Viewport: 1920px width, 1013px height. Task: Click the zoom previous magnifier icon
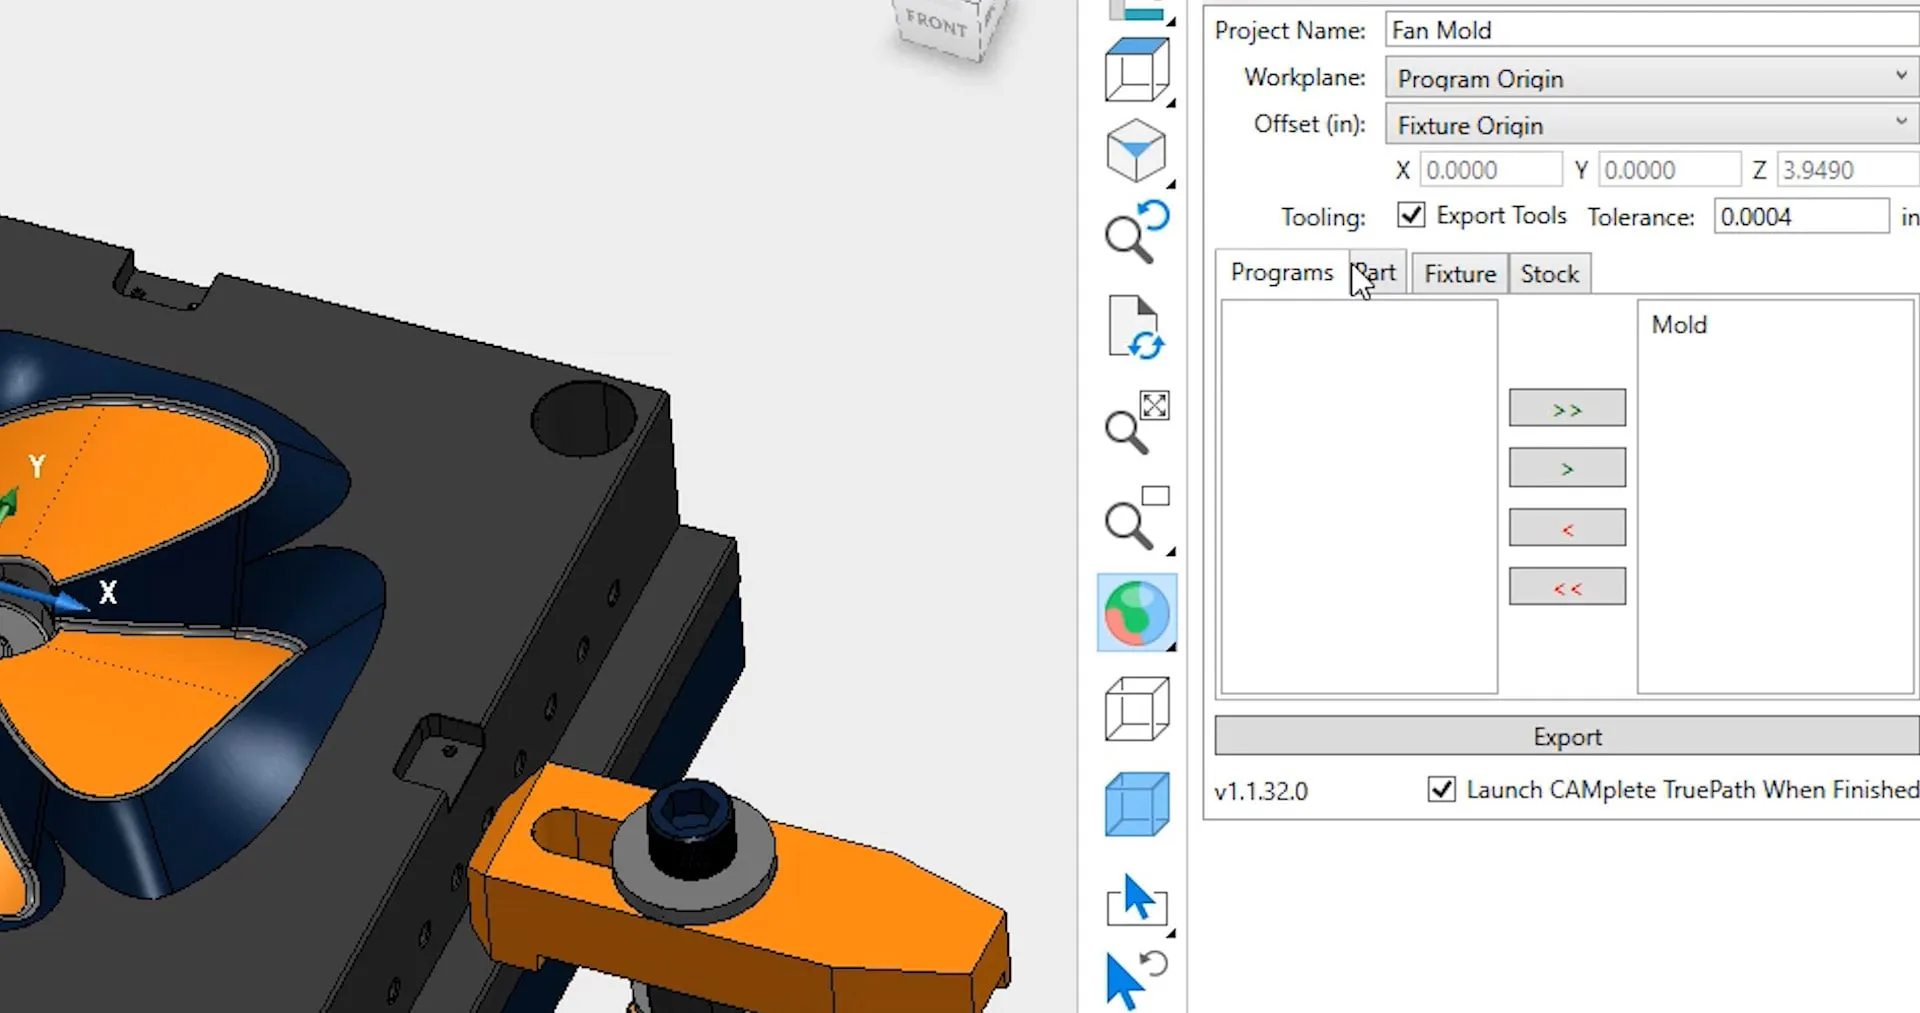[1136, 233]
